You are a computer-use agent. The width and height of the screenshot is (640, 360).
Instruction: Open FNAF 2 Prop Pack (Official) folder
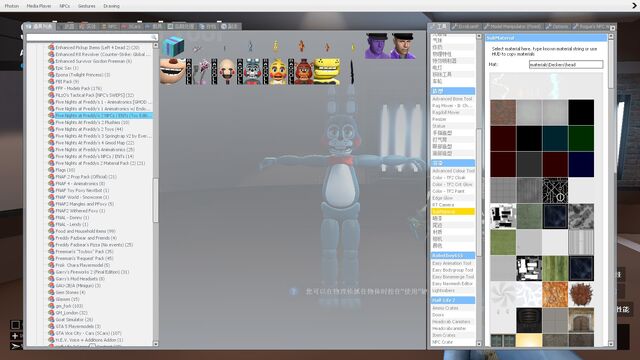pos(86,177)
